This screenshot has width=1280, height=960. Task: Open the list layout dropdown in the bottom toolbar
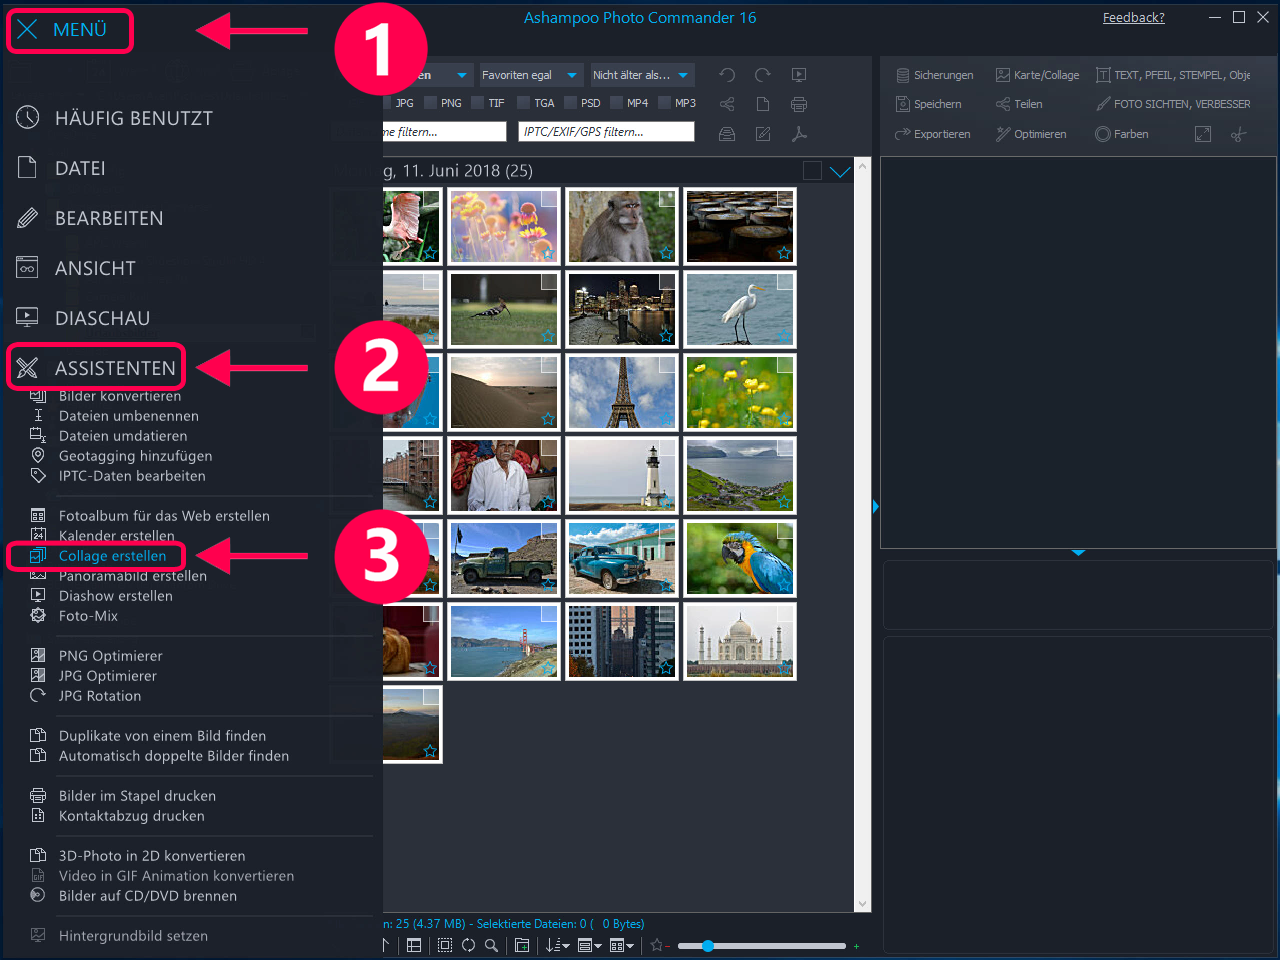590,945
